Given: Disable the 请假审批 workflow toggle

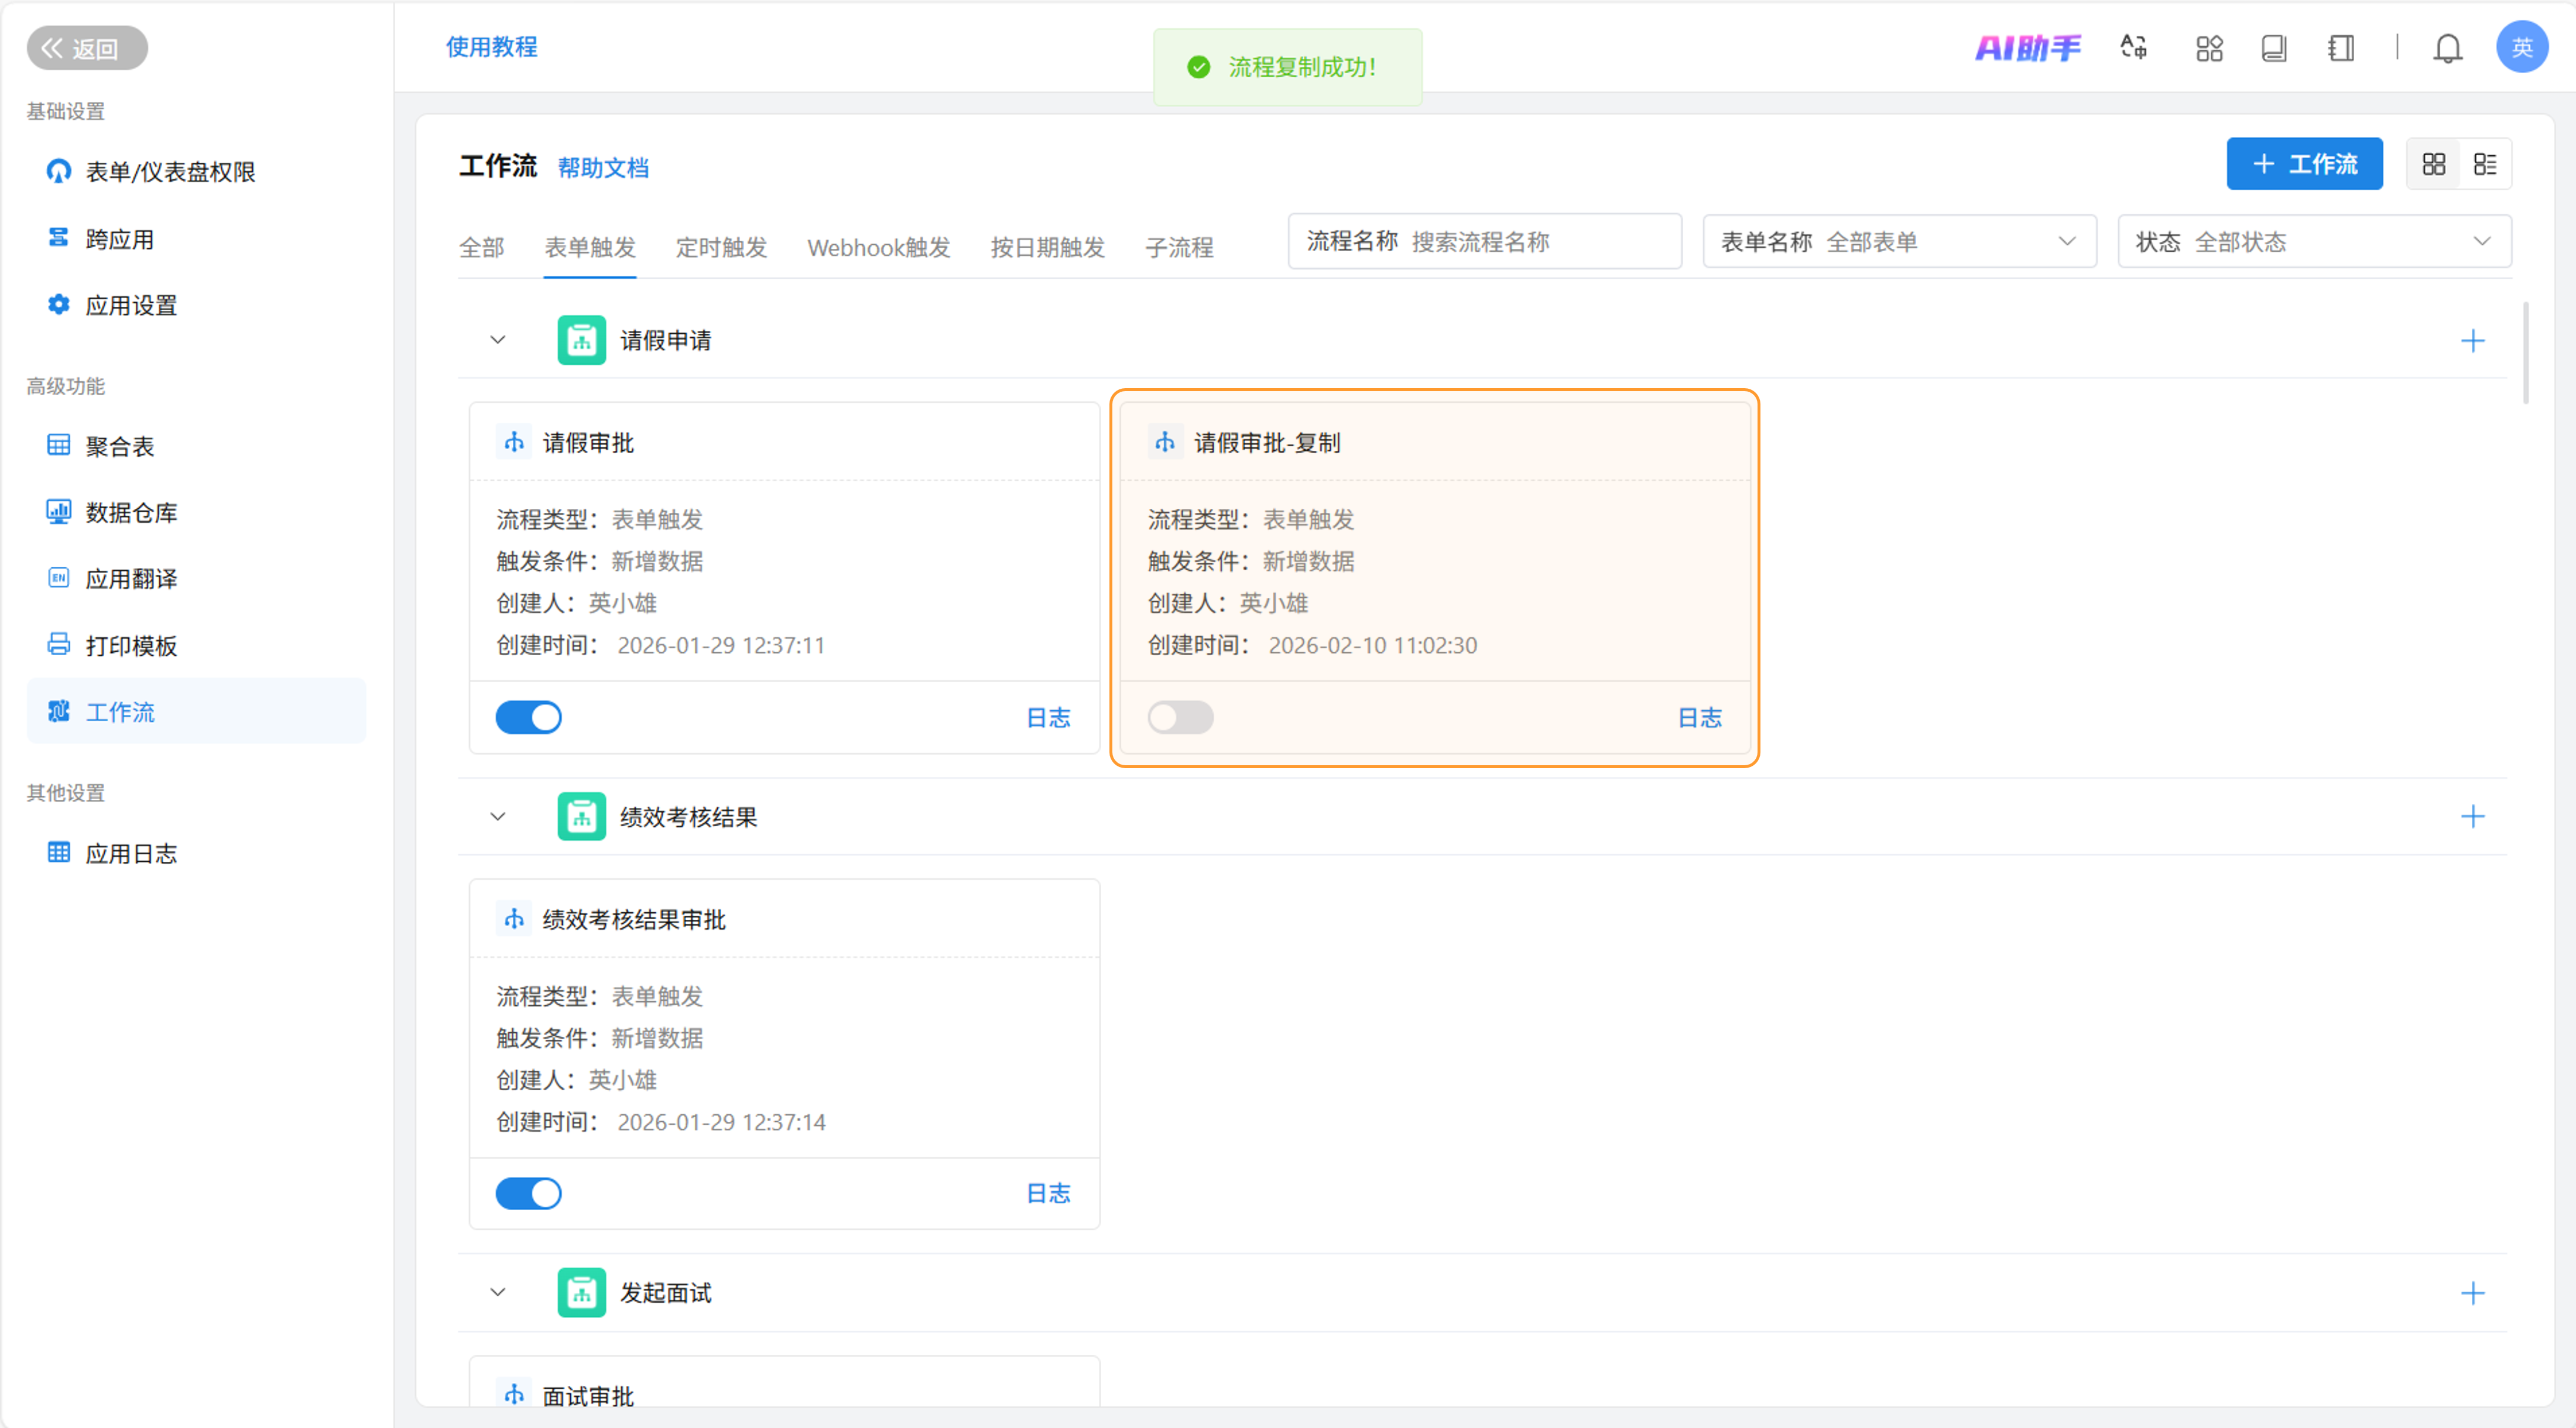Looking at the screenshot, I should (x=528, y=717).
